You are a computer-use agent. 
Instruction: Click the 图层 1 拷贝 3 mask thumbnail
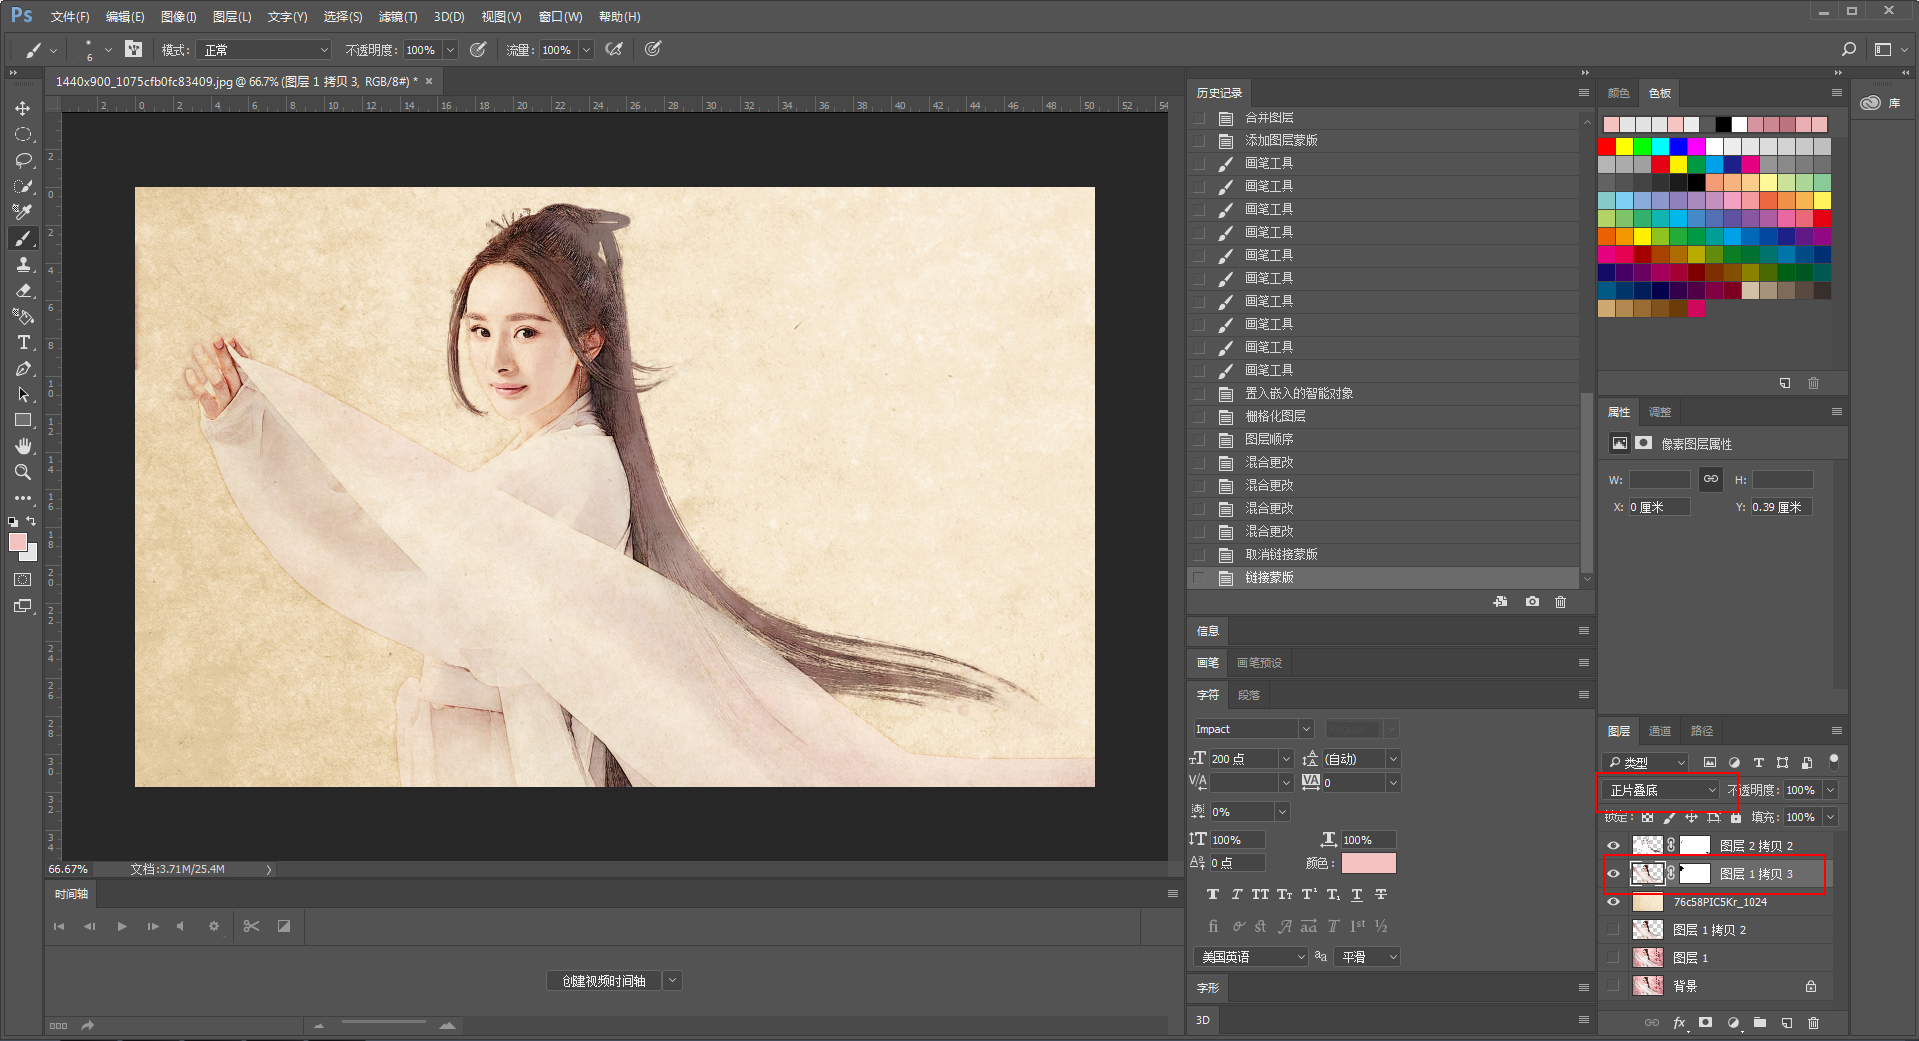click(1695, 874)
